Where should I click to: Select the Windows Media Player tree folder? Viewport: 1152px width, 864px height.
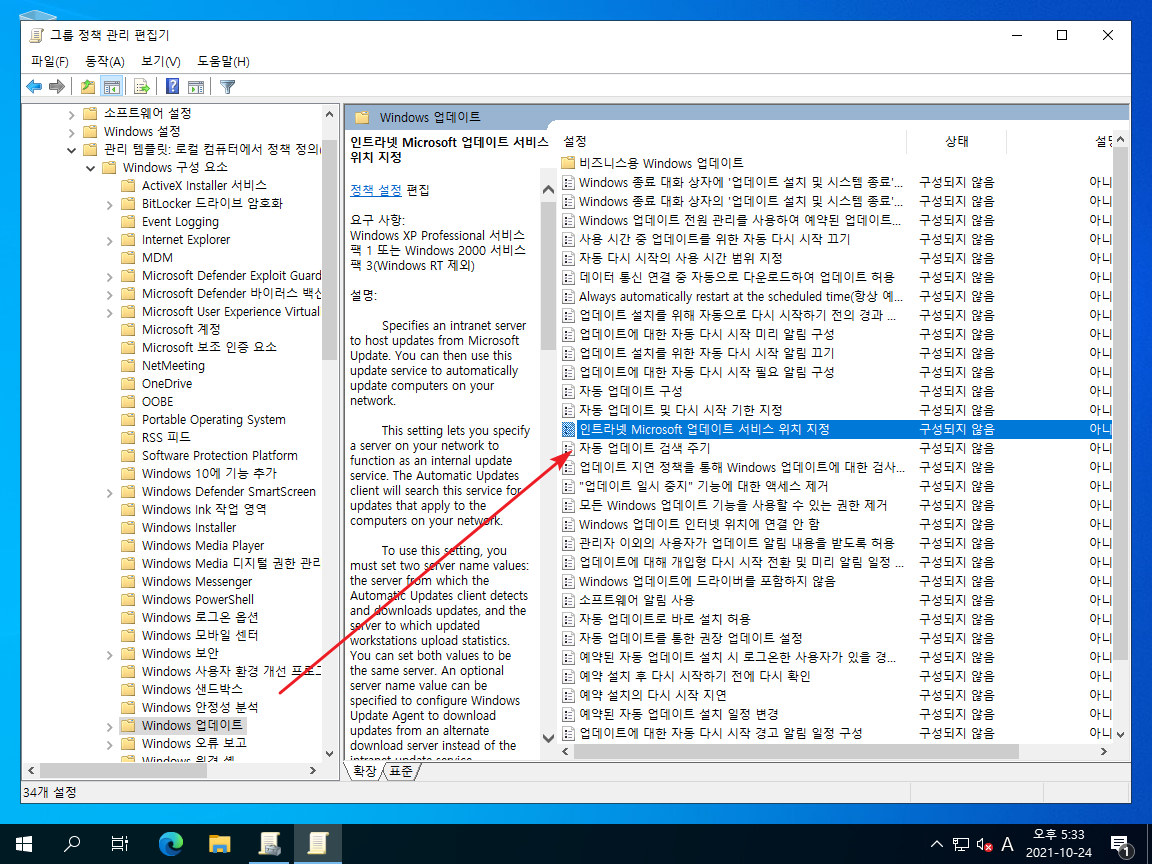click(x=203, y=546)
